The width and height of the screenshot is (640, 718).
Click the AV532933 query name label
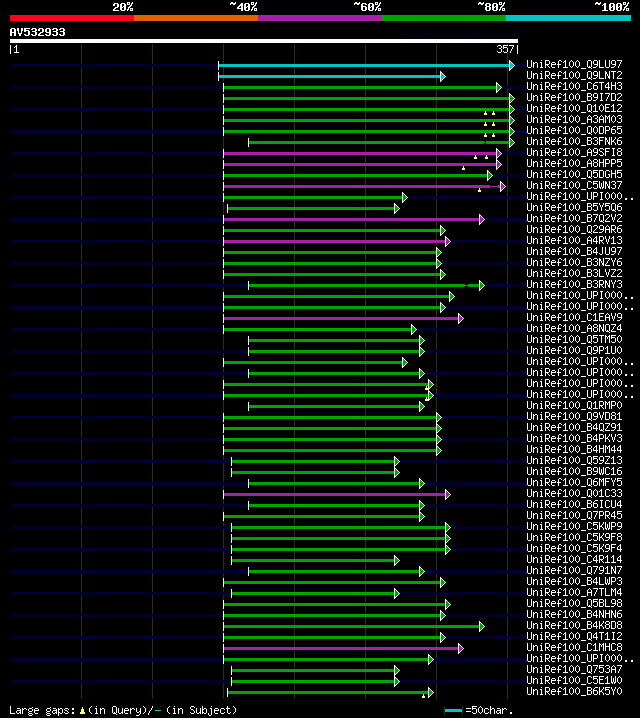(x=38, y=32)
